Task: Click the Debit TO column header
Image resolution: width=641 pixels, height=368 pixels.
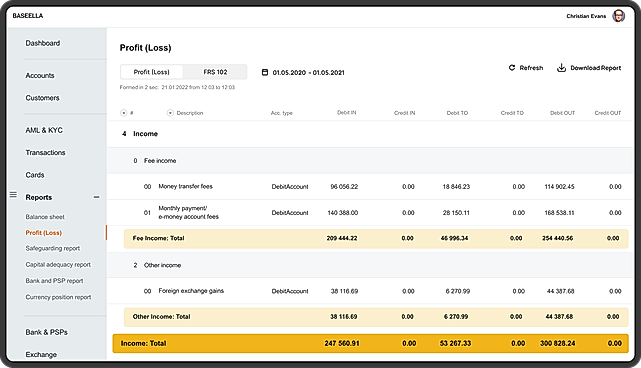Action: pyautogui.click(x=457, y=113)
